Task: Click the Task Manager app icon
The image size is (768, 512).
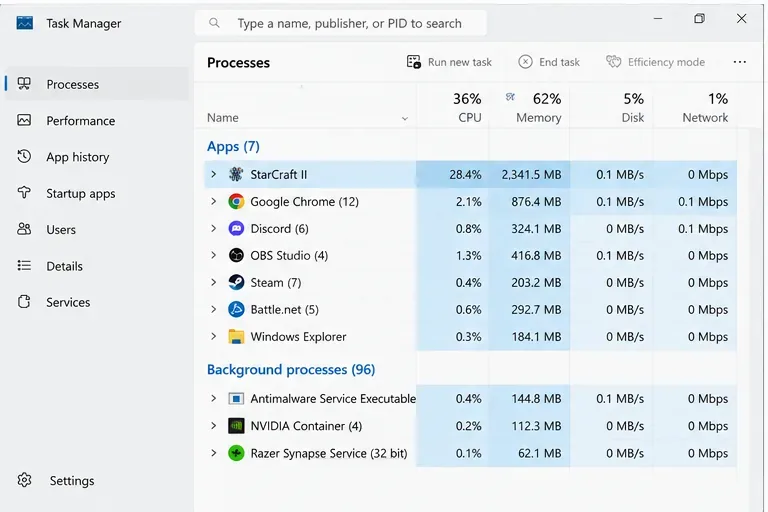Action: click(x=24, y=23)
